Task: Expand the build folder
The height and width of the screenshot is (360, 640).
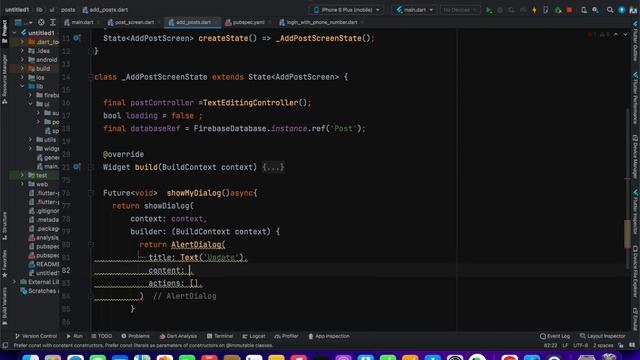Action: [22, 69]
